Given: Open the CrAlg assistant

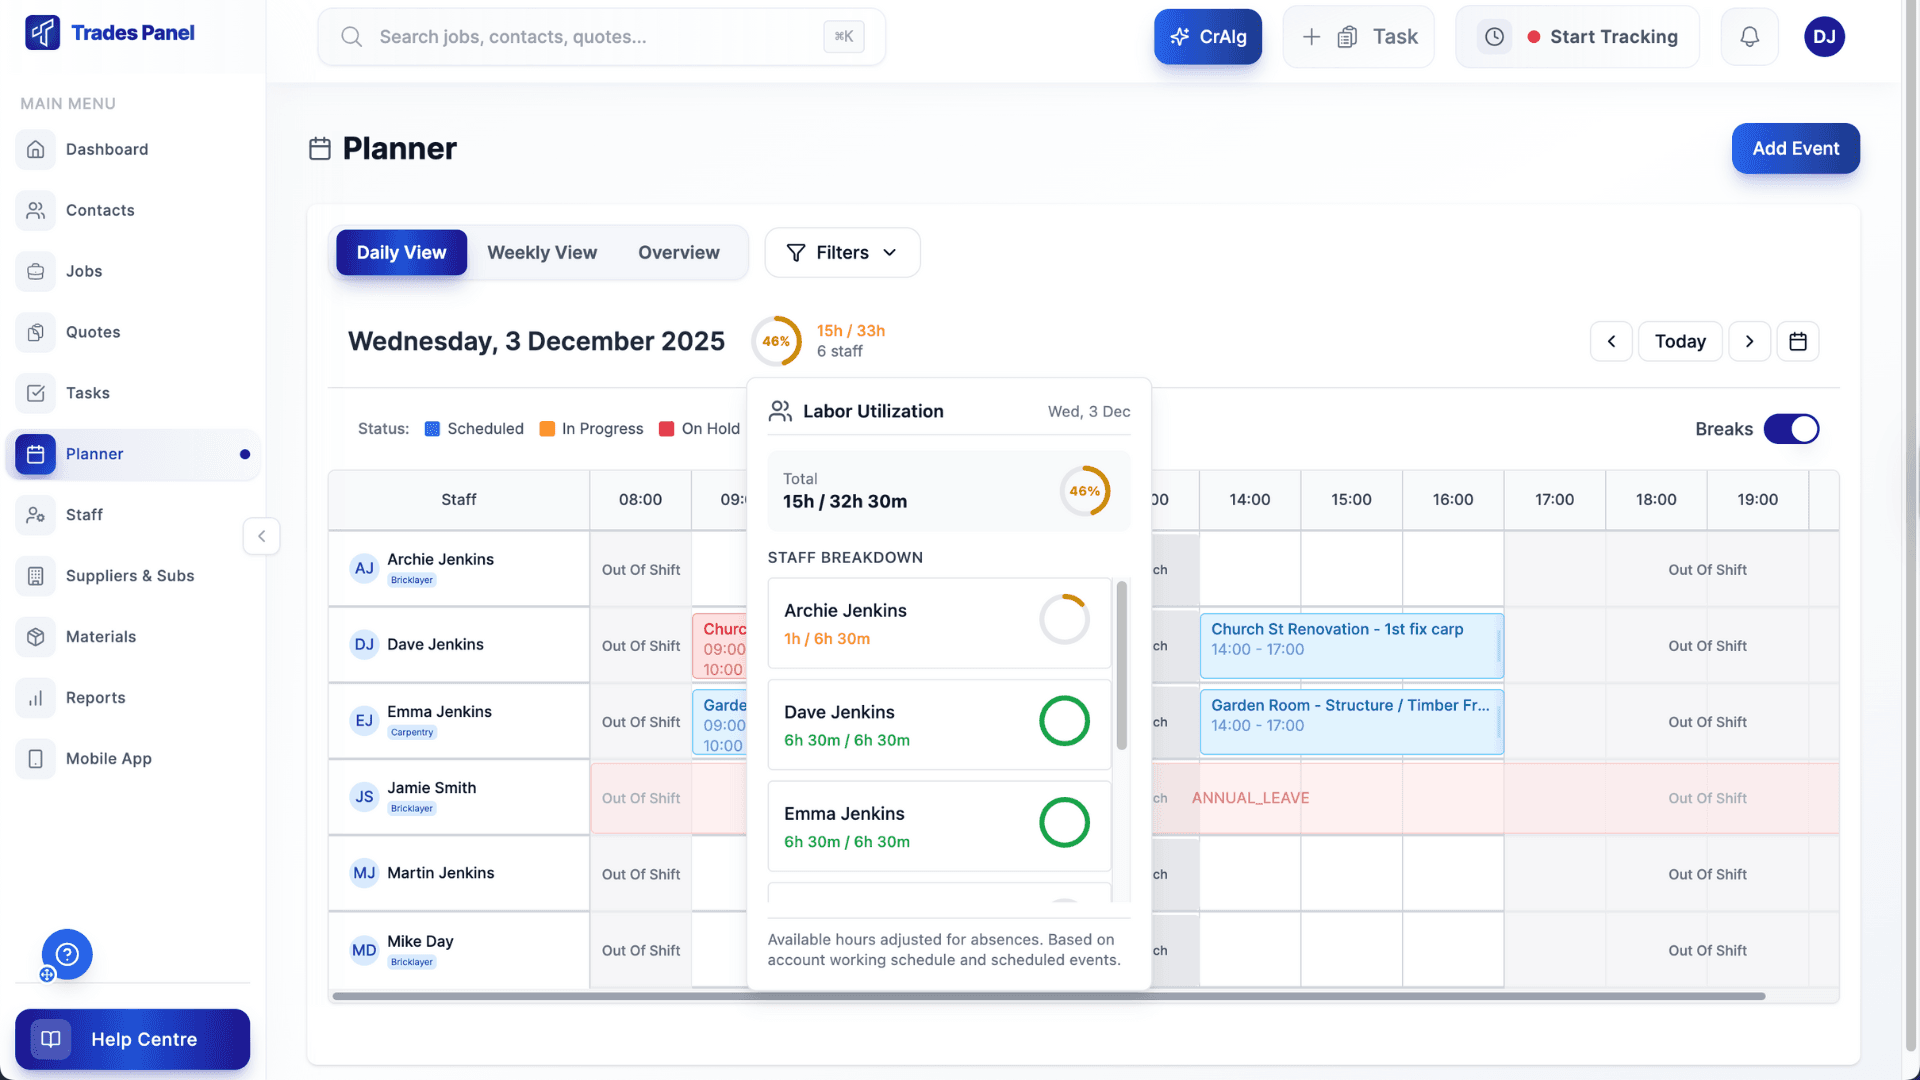Looking at the screenshot, I should (1207, 36).
